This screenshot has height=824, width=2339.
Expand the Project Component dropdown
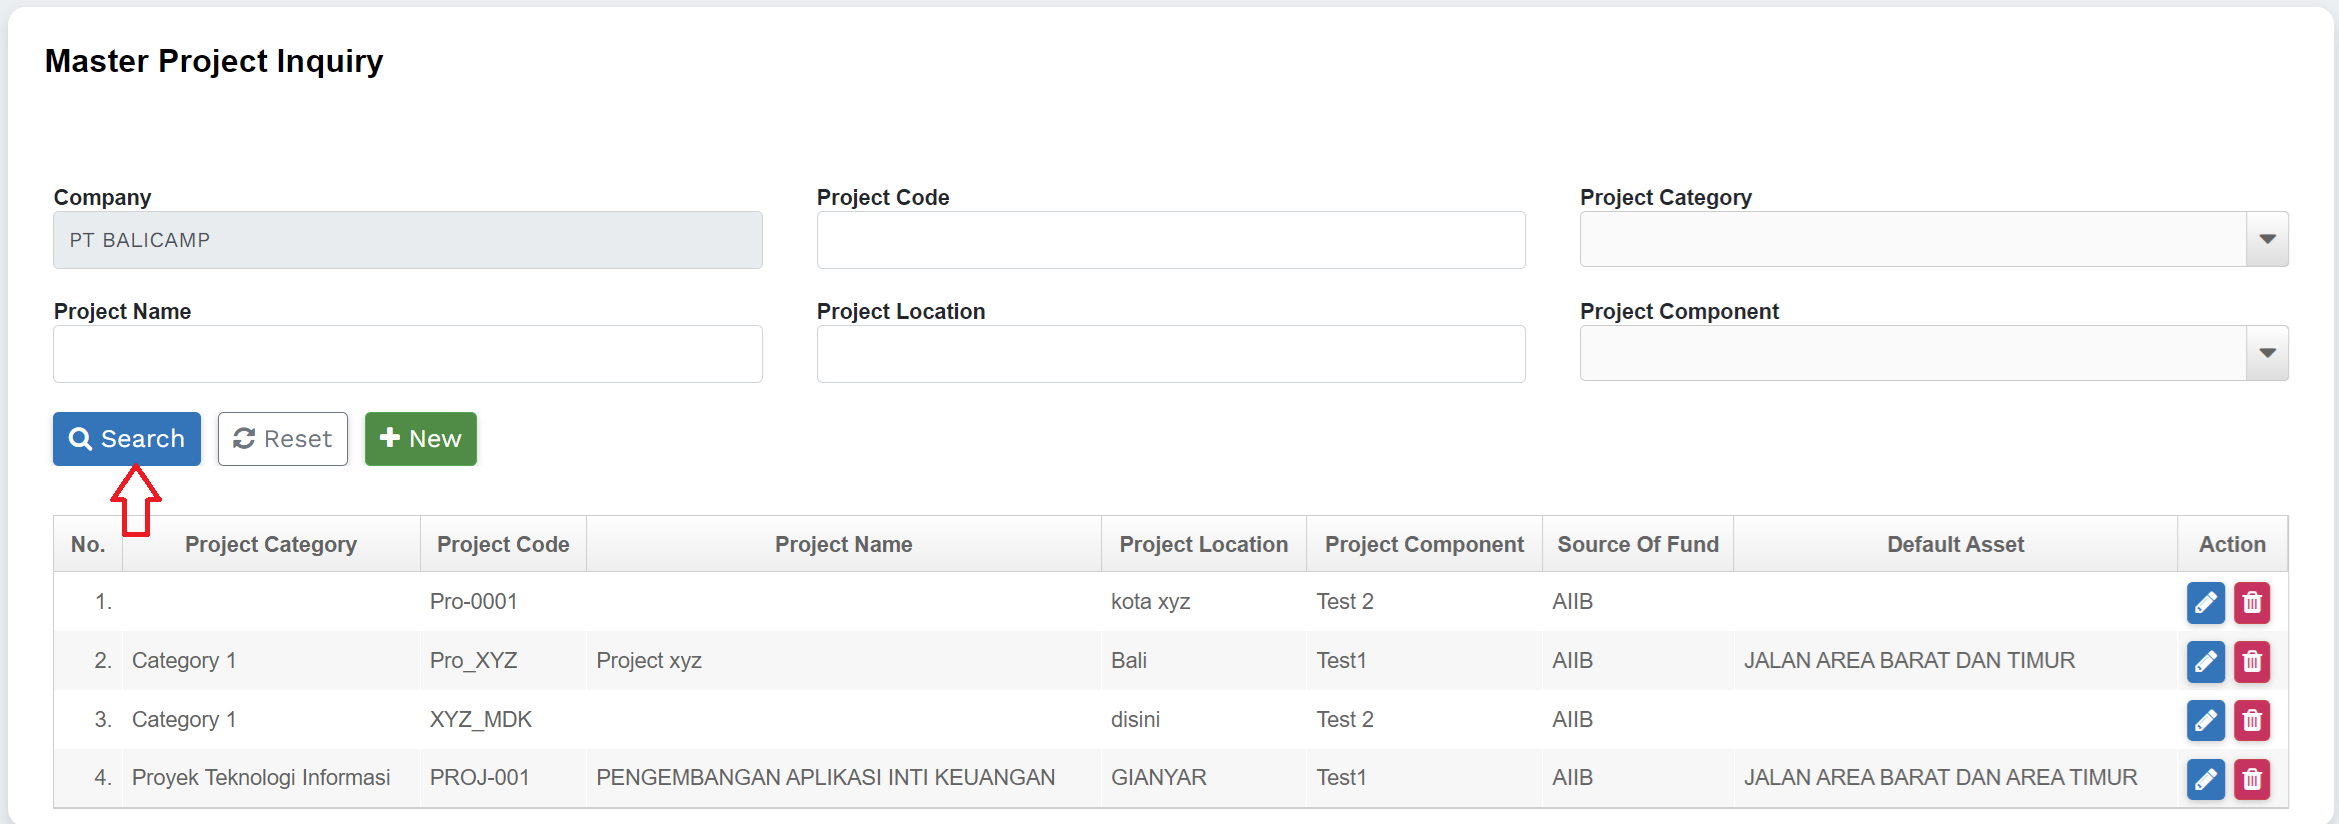(2266, 354)
